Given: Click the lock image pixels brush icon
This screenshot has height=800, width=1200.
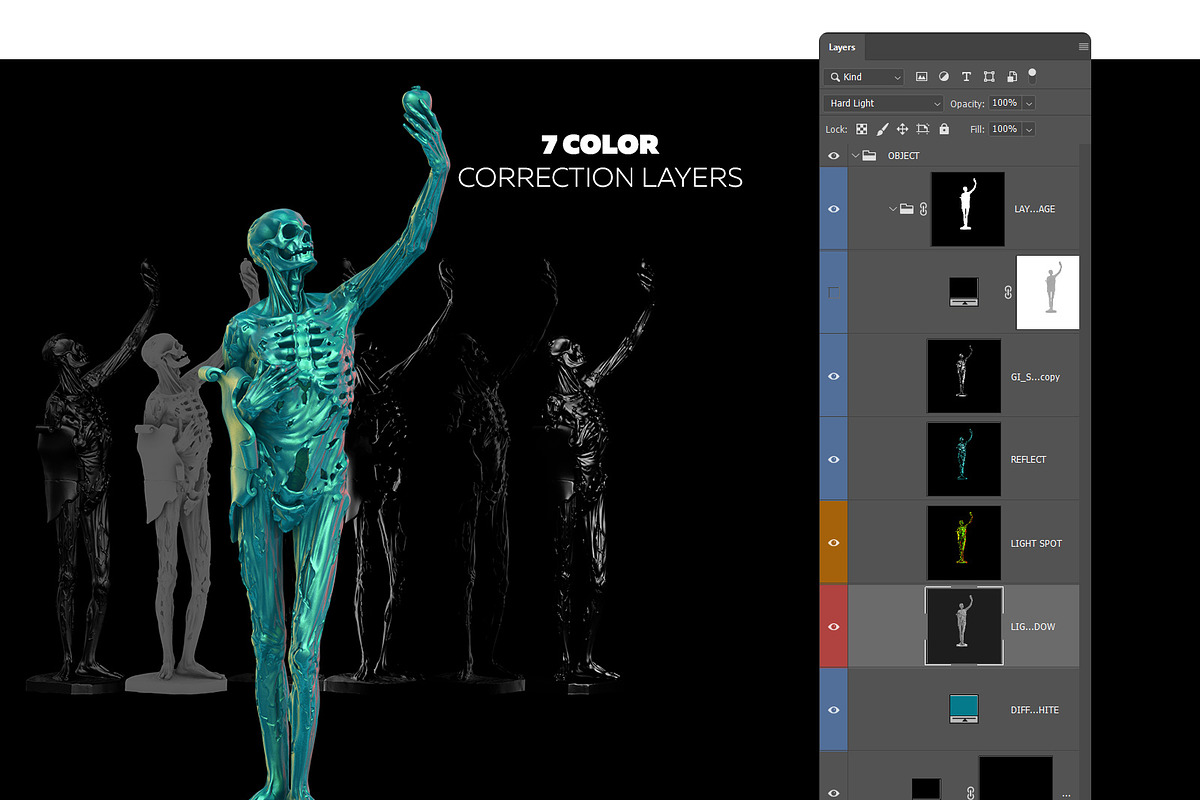Looking at the screenshot, I should click(882, 129).
